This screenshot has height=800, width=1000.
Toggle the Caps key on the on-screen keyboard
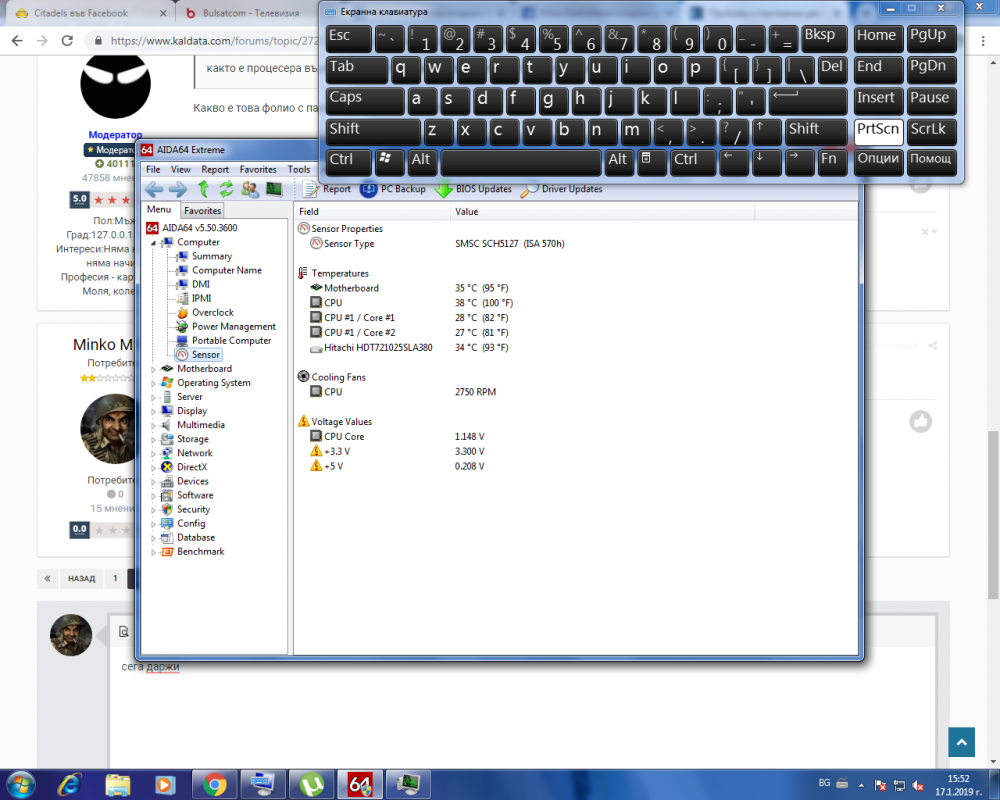click(x=365, y=101)
